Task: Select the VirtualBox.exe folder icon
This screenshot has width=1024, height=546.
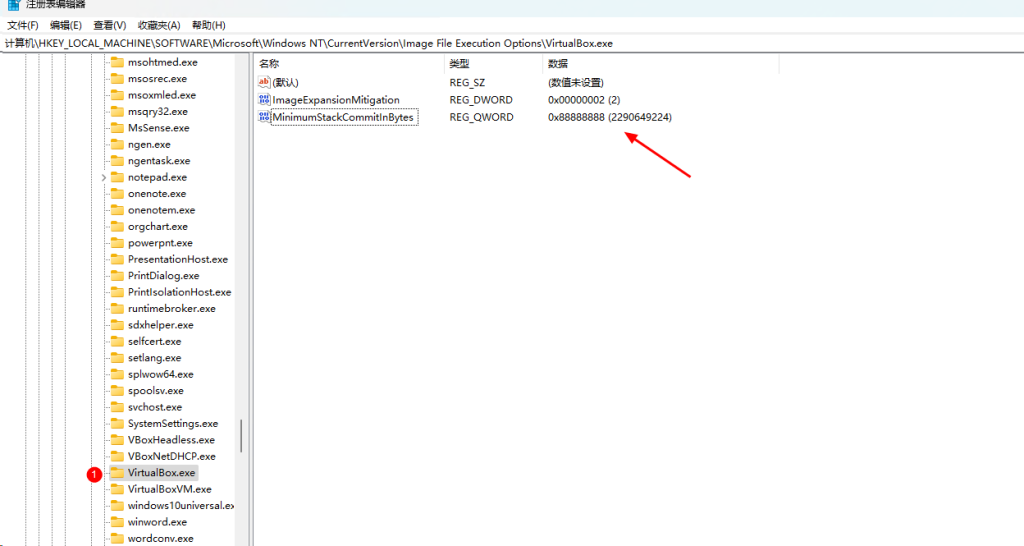Action: 117,473
